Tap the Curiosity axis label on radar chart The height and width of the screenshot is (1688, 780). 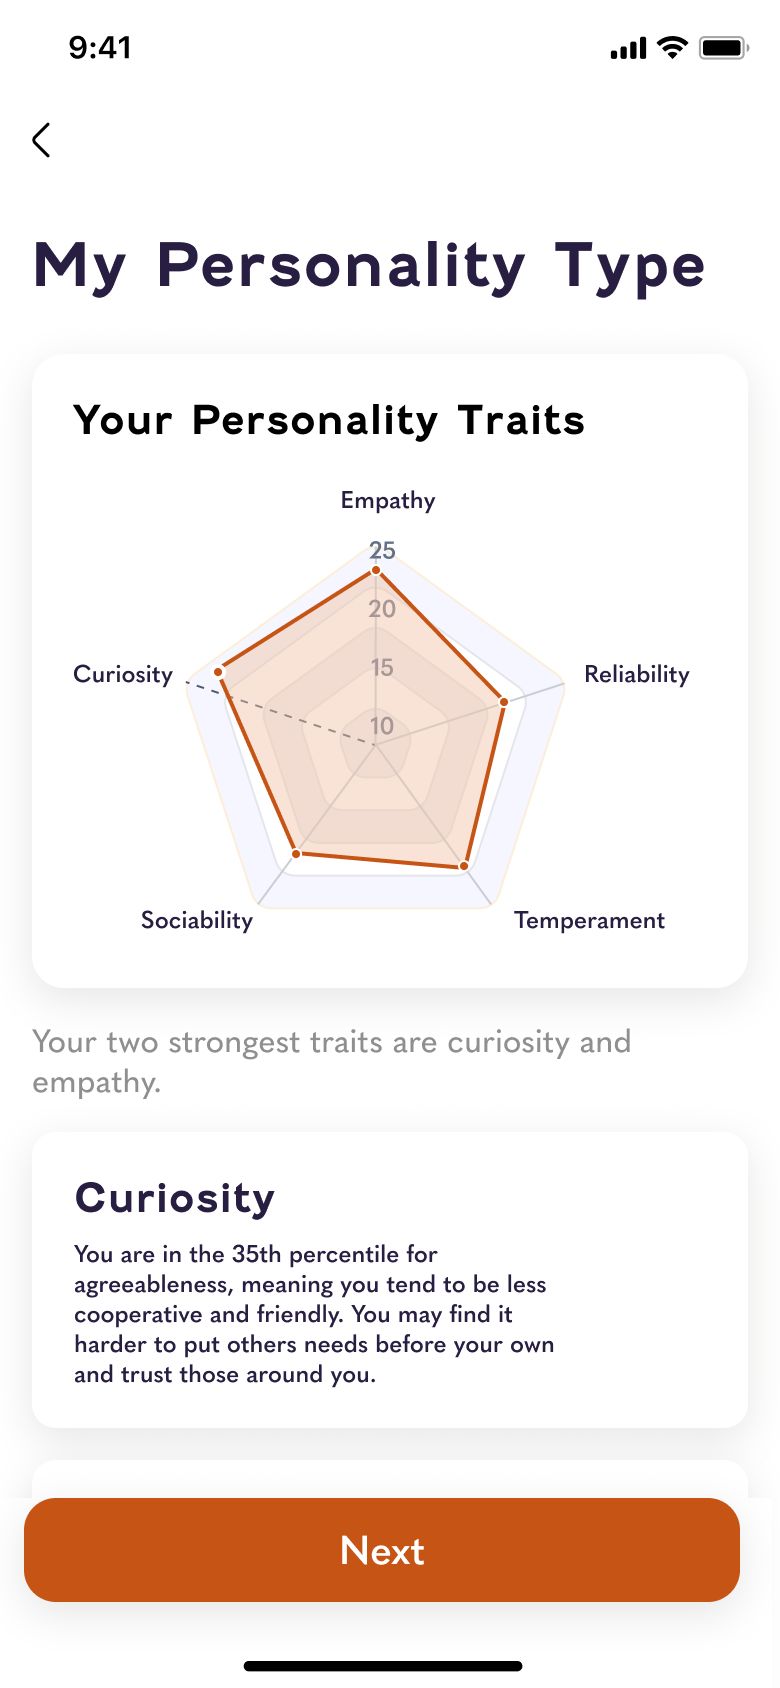[123, 674]
